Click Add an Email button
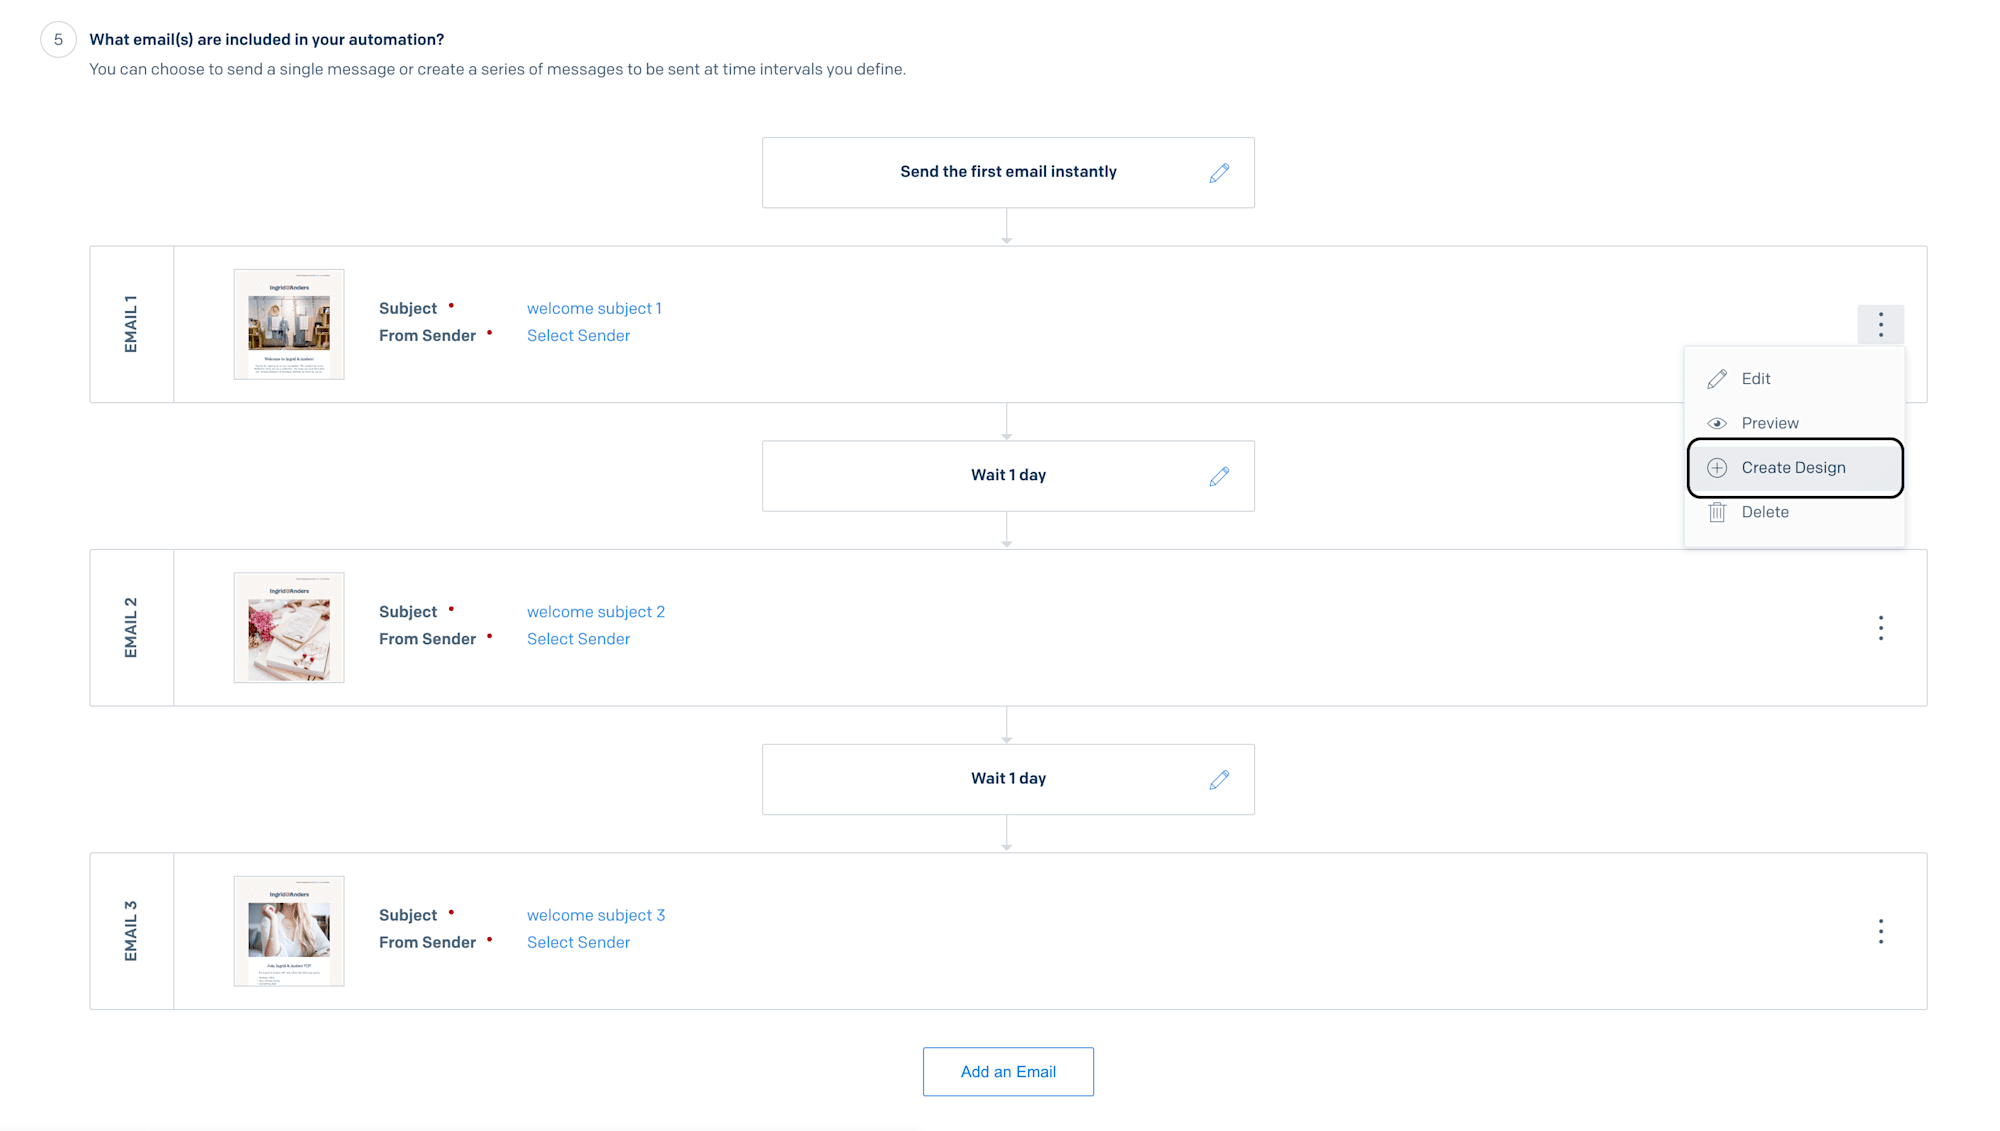 (x=1008, y=1072)
